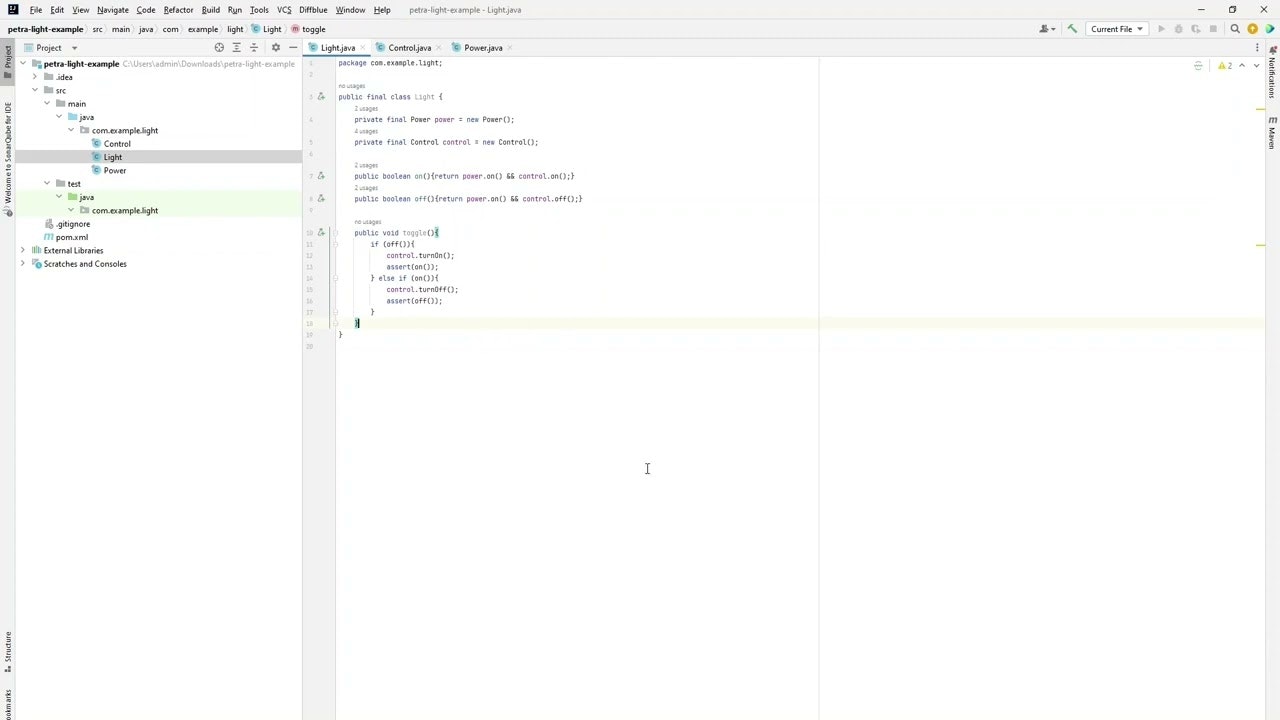Image resolution: width=1280 pixels, height=720 pixels.
Task: Toggle the Project sidebar stripe button
Action: 7,63
